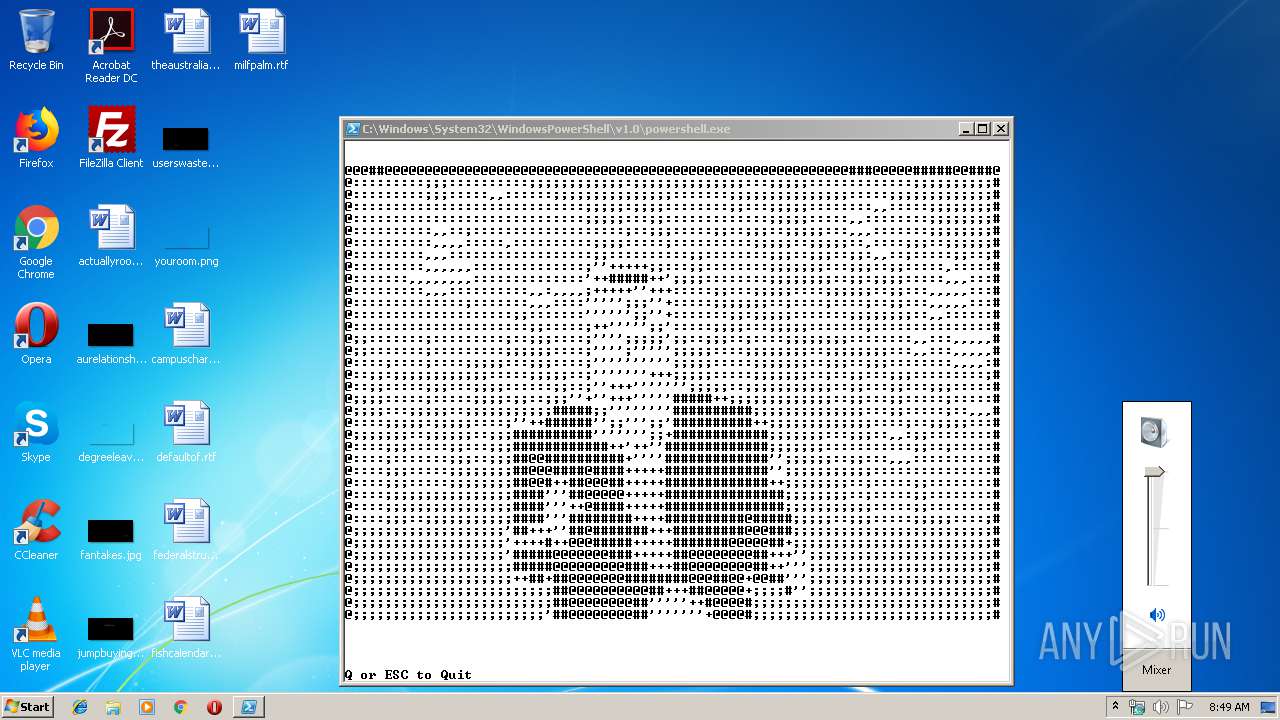Click the 8:49 AM clock
Image resolution: width=1280 pixels, height=720 pixels.
1229,707
